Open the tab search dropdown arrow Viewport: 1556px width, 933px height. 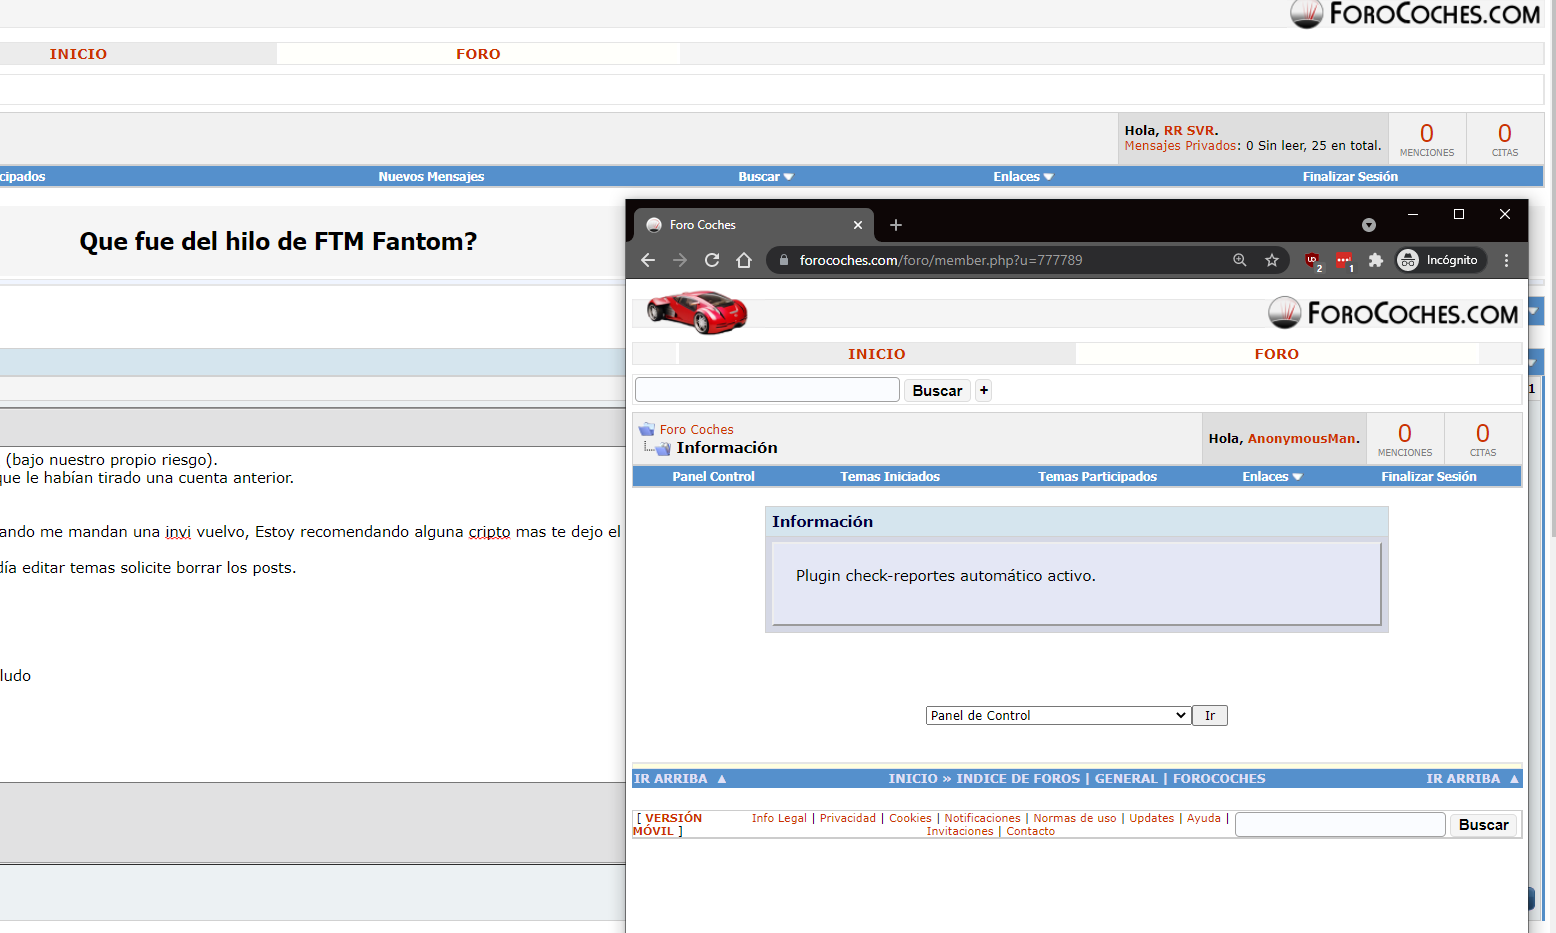coord(1369,225)
